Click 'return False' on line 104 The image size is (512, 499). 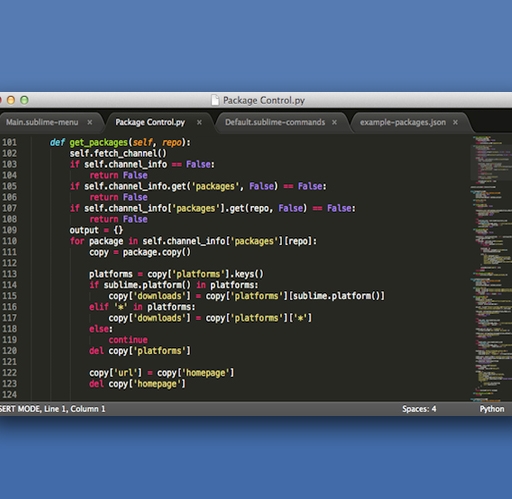pos(118,175)
